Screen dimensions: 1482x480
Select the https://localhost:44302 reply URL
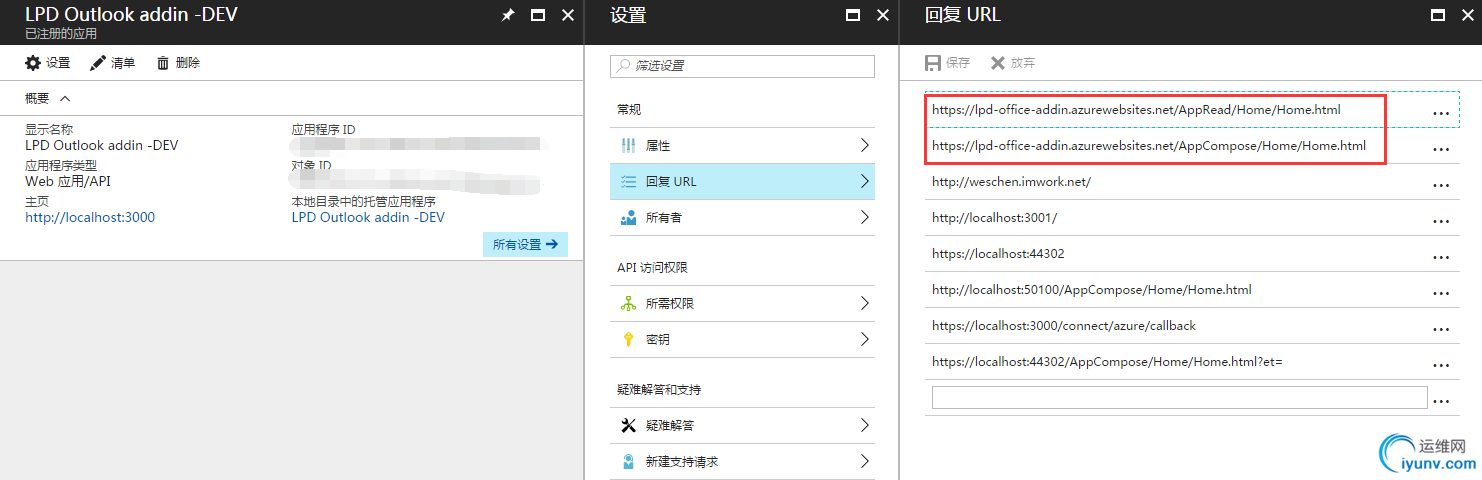[998, 254]
